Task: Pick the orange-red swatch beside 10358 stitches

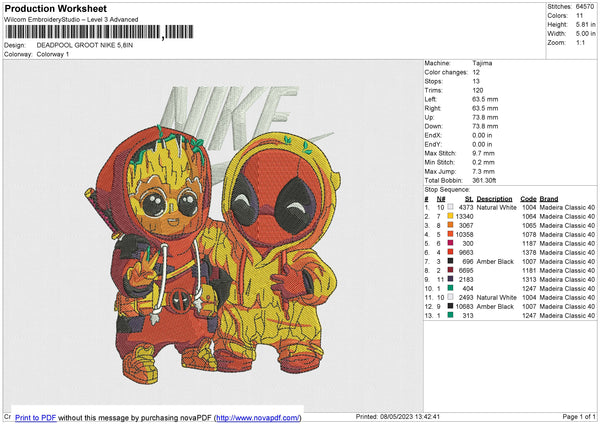Action: tap(450, 234)
